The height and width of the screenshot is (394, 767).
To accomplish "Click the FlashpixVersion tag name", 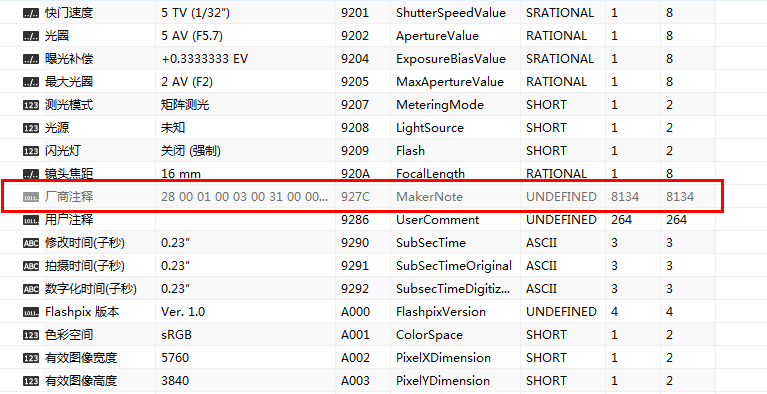I will coord(441,312).
